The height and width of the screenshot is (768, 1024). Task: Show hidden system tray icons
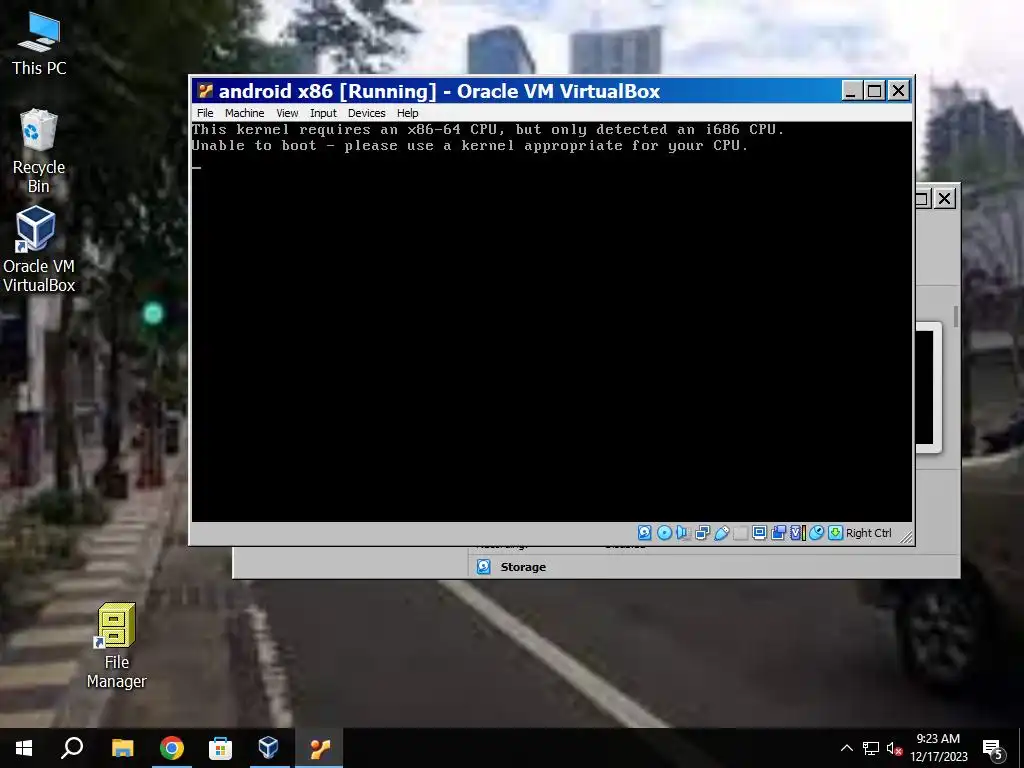point(846,748)
